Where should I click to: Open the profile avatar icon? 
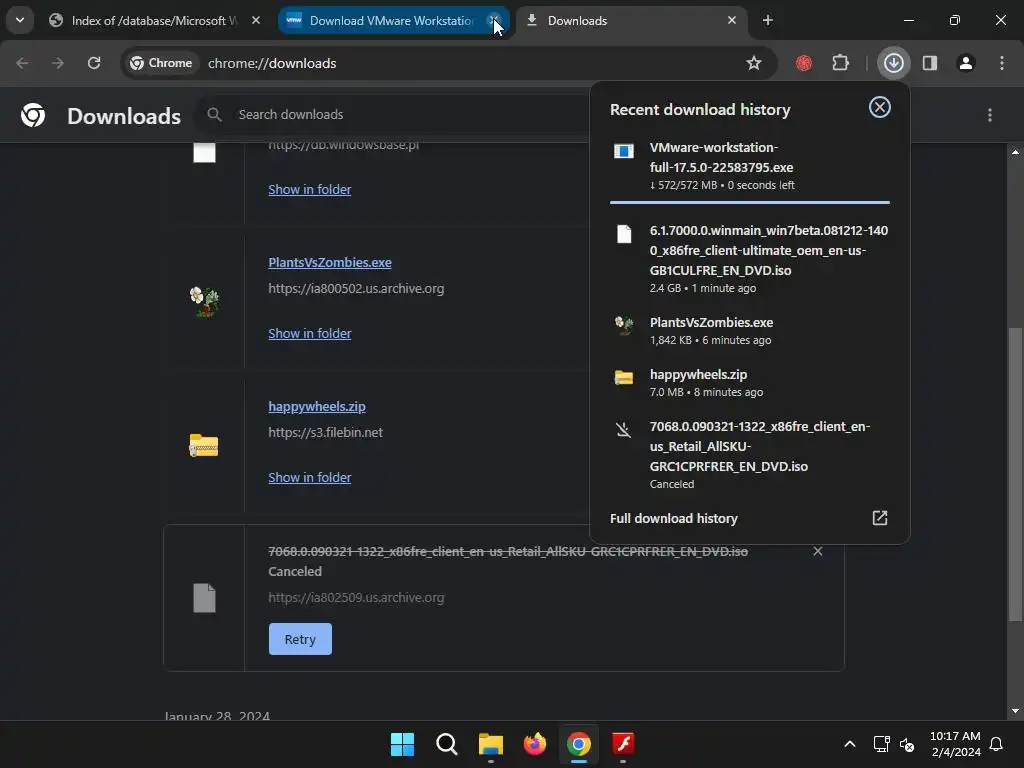[x=966, y=63]
